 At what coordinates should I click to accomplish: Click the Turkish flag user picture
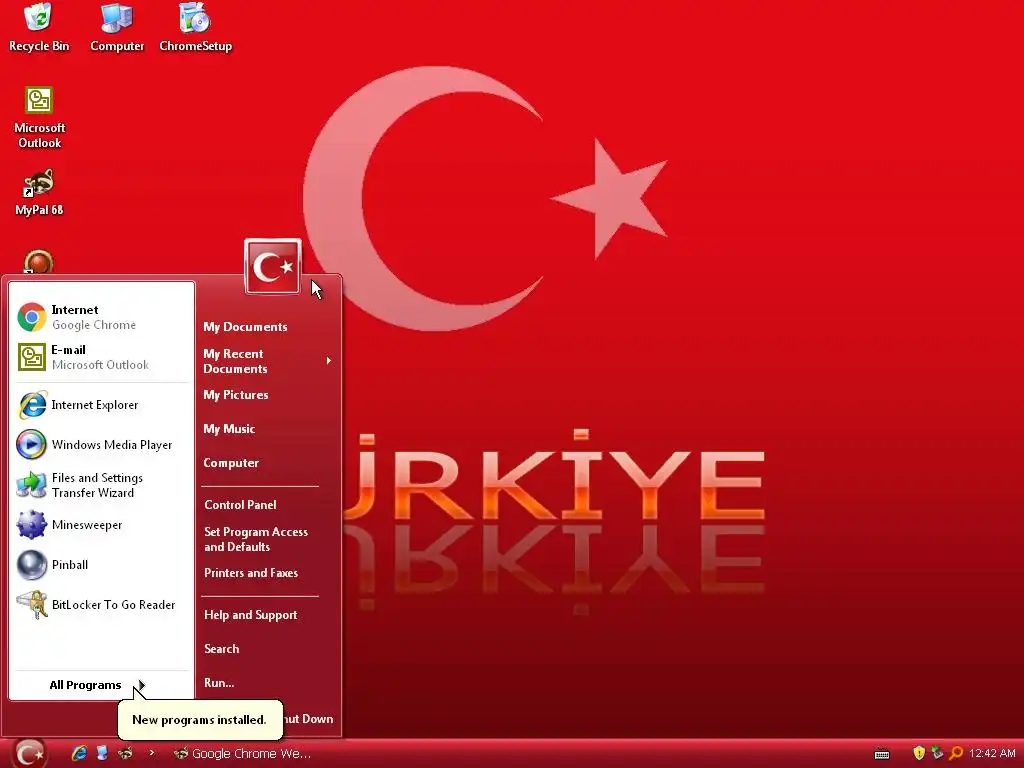pyautogui.click(x=273, y=266)
